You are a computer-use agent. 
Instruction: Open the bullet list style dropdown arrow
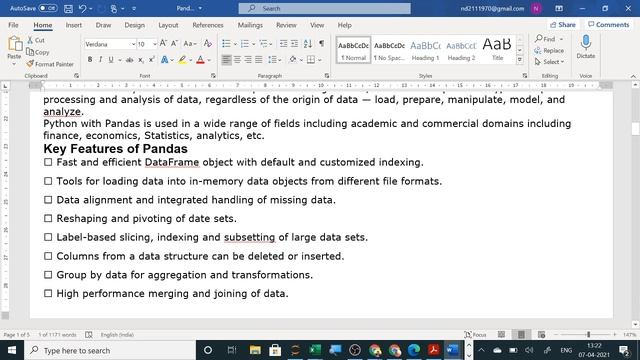[x=235, y=44]
